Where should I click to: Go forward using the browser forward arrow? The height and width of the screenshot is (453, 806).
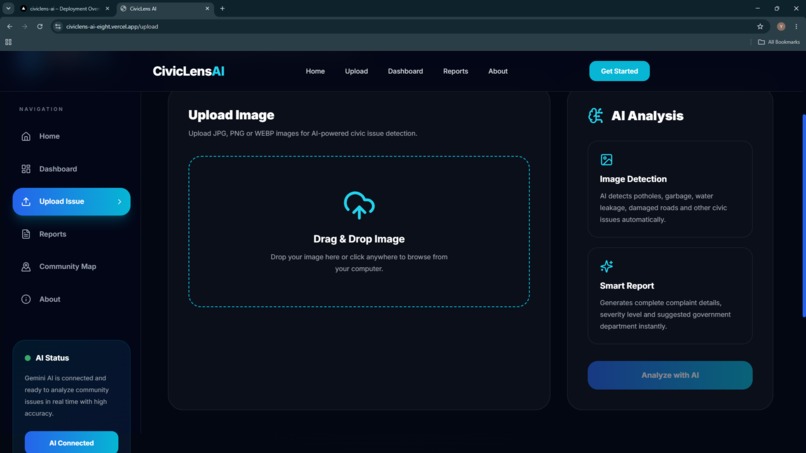[24, 26]
